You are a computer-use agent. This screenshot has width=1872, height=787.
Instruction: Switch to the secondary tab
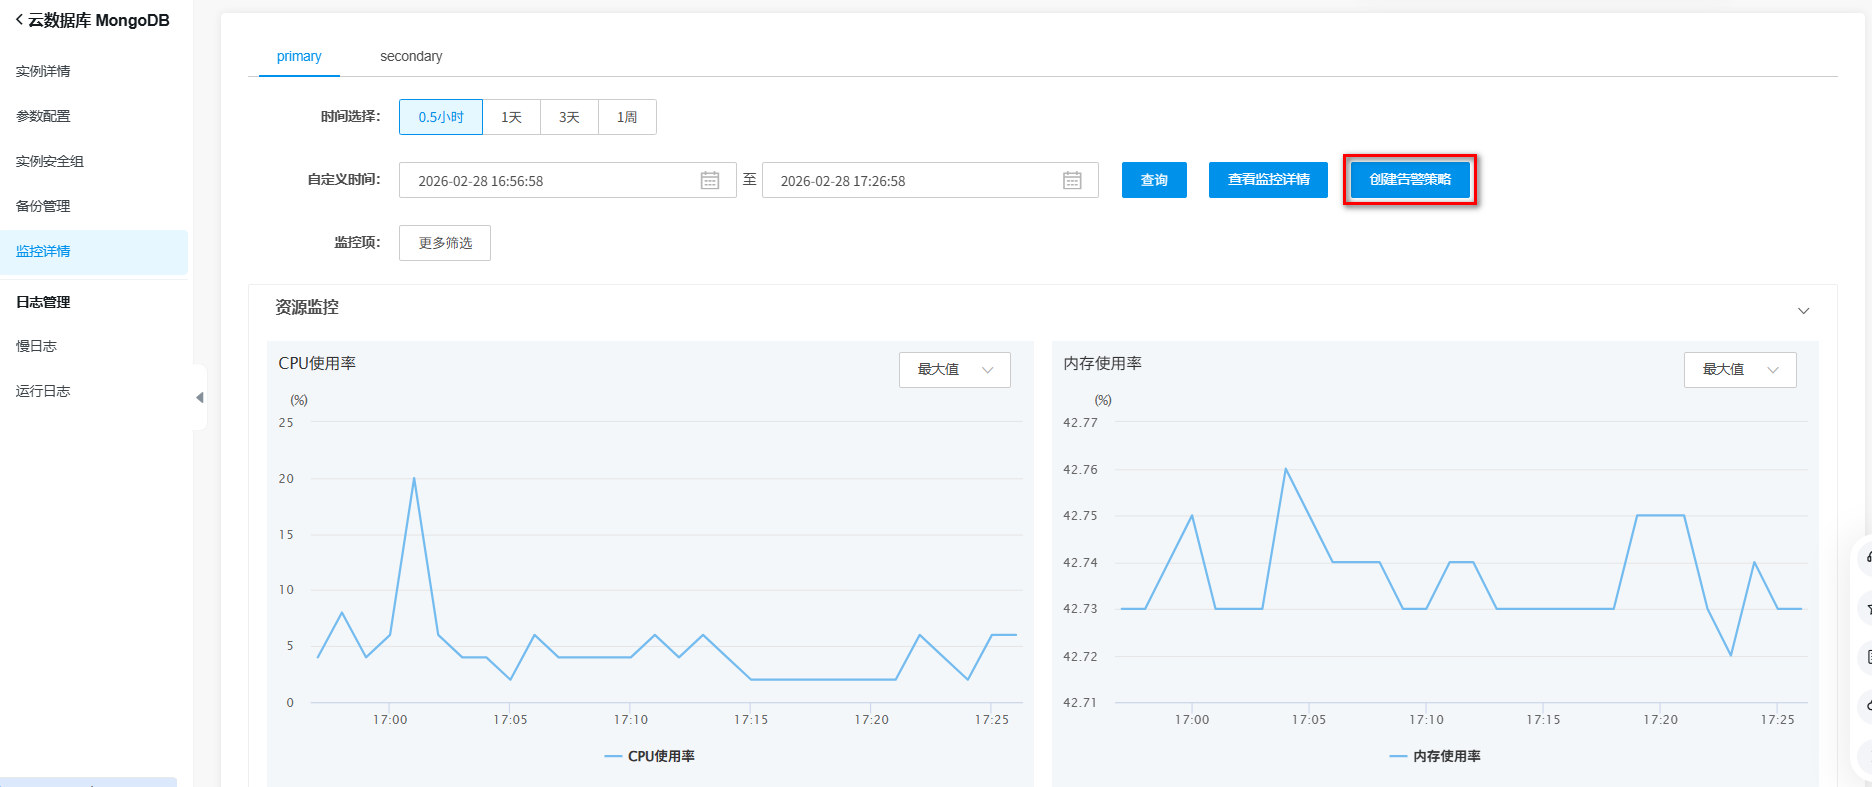(x=411, y=56)
